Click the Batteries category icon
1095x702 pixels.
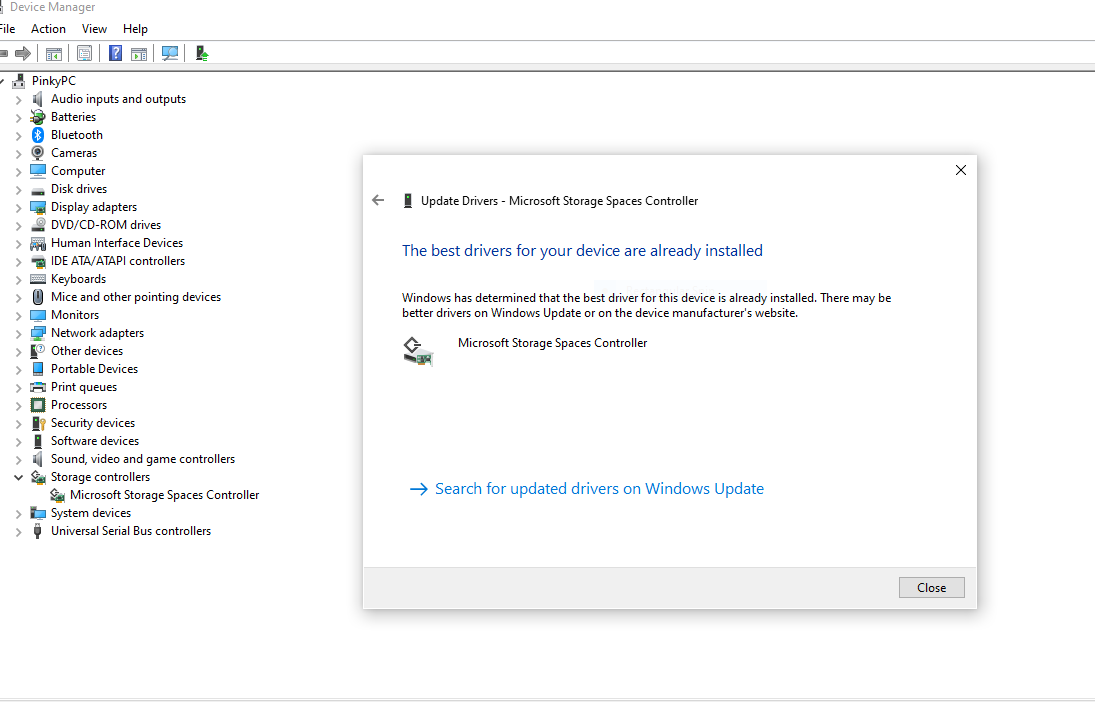pos(38,117)
